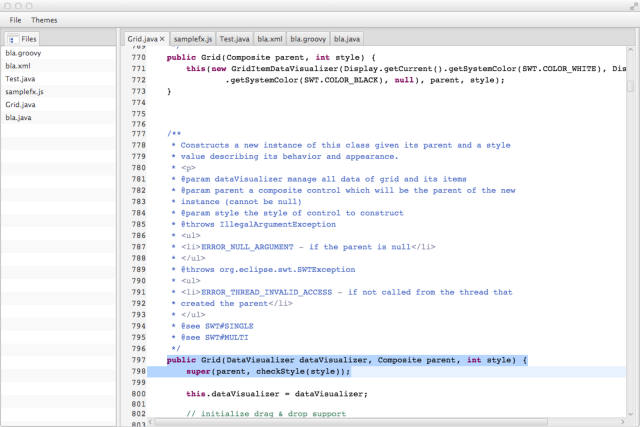Click '// initialize drag & drop support' comment
This screenshot has height=427, width=640.
(266, 414)
